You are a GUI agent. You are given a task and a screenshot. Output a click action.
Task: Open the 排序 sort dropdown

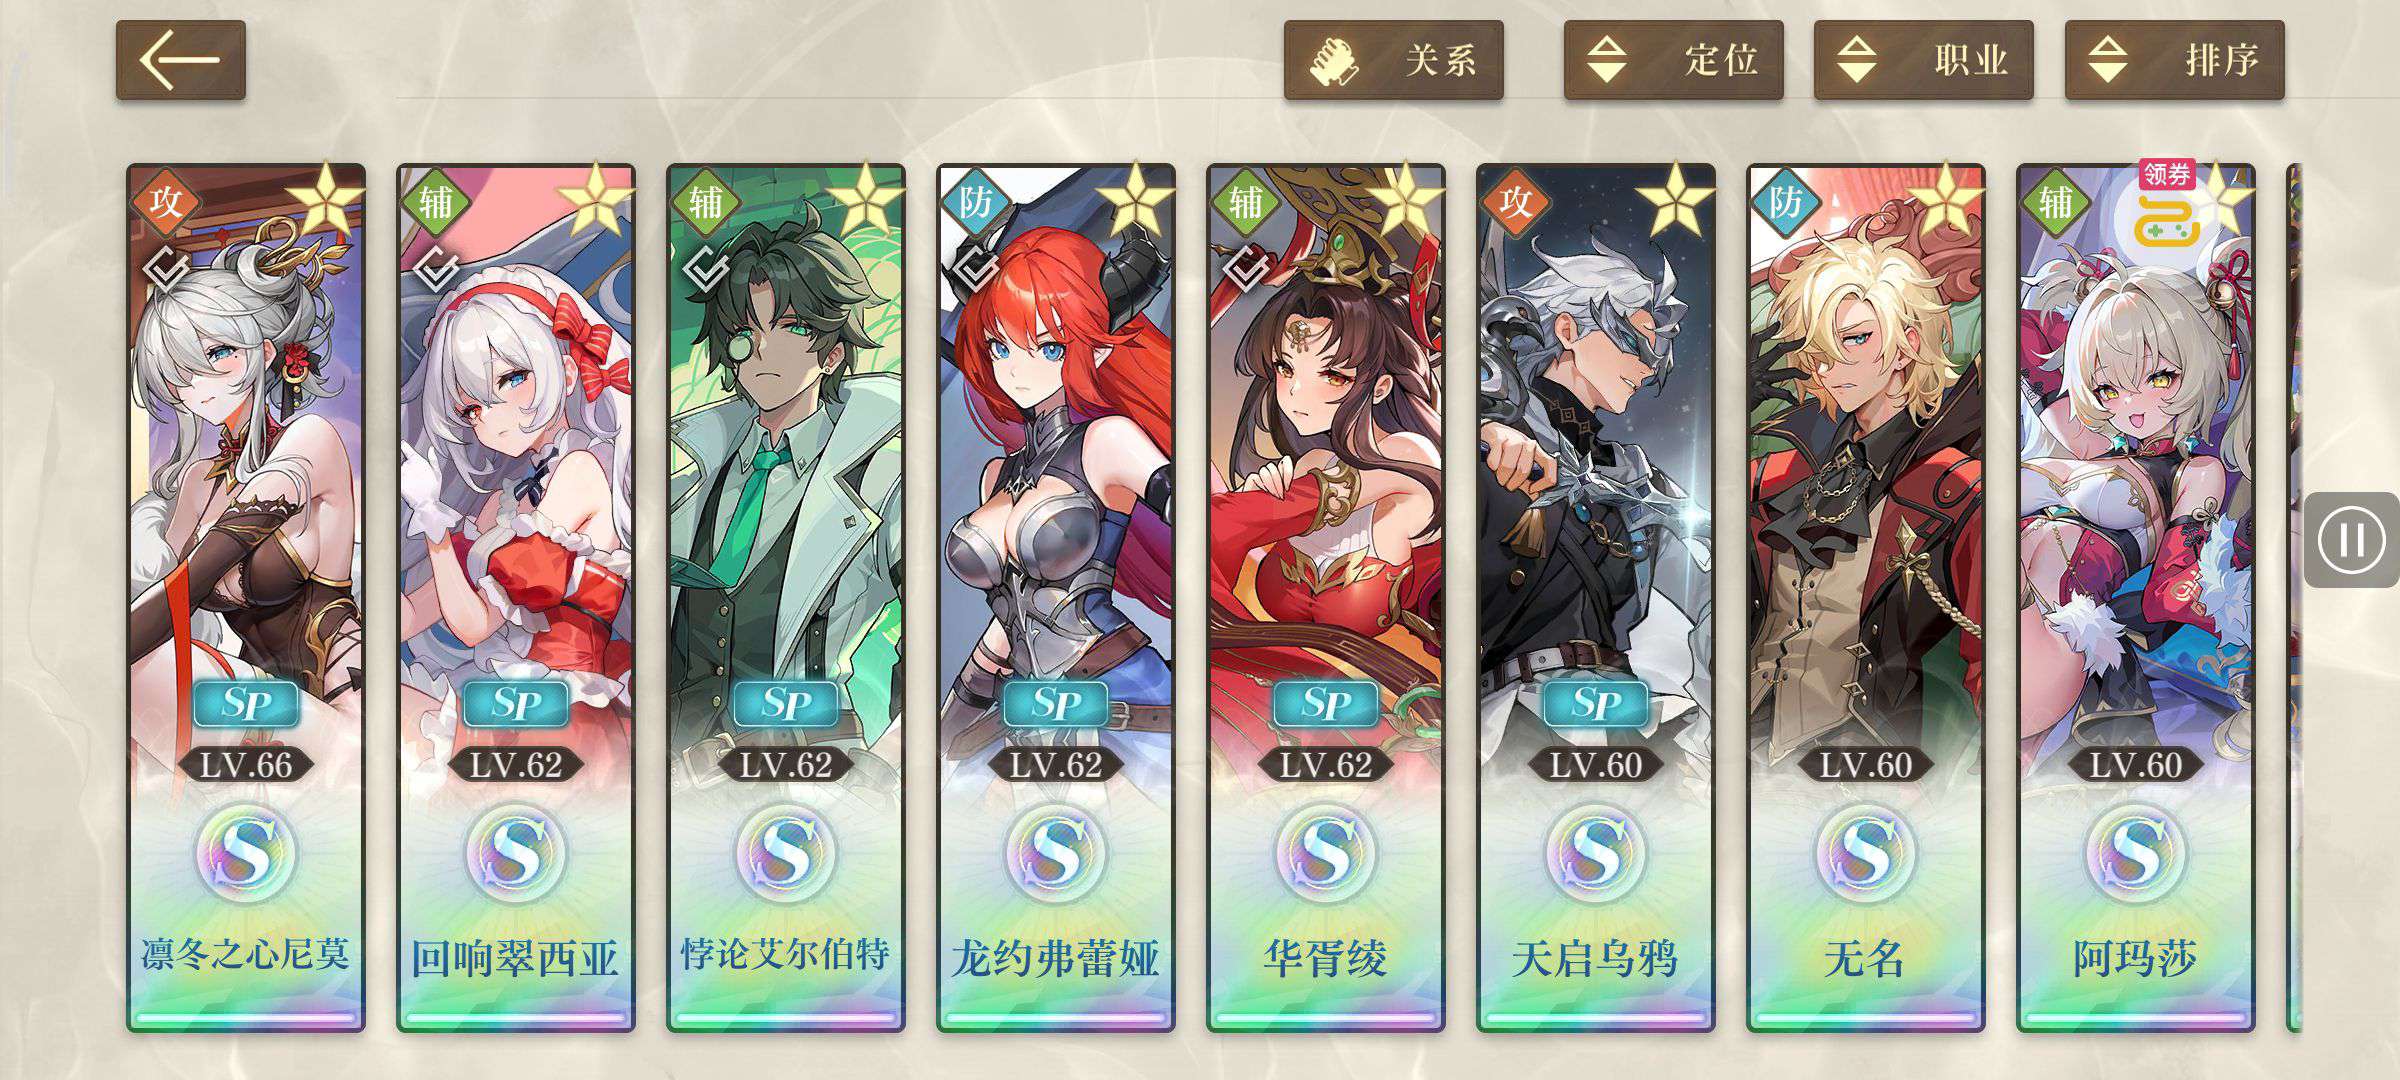tap(2175, 60)
